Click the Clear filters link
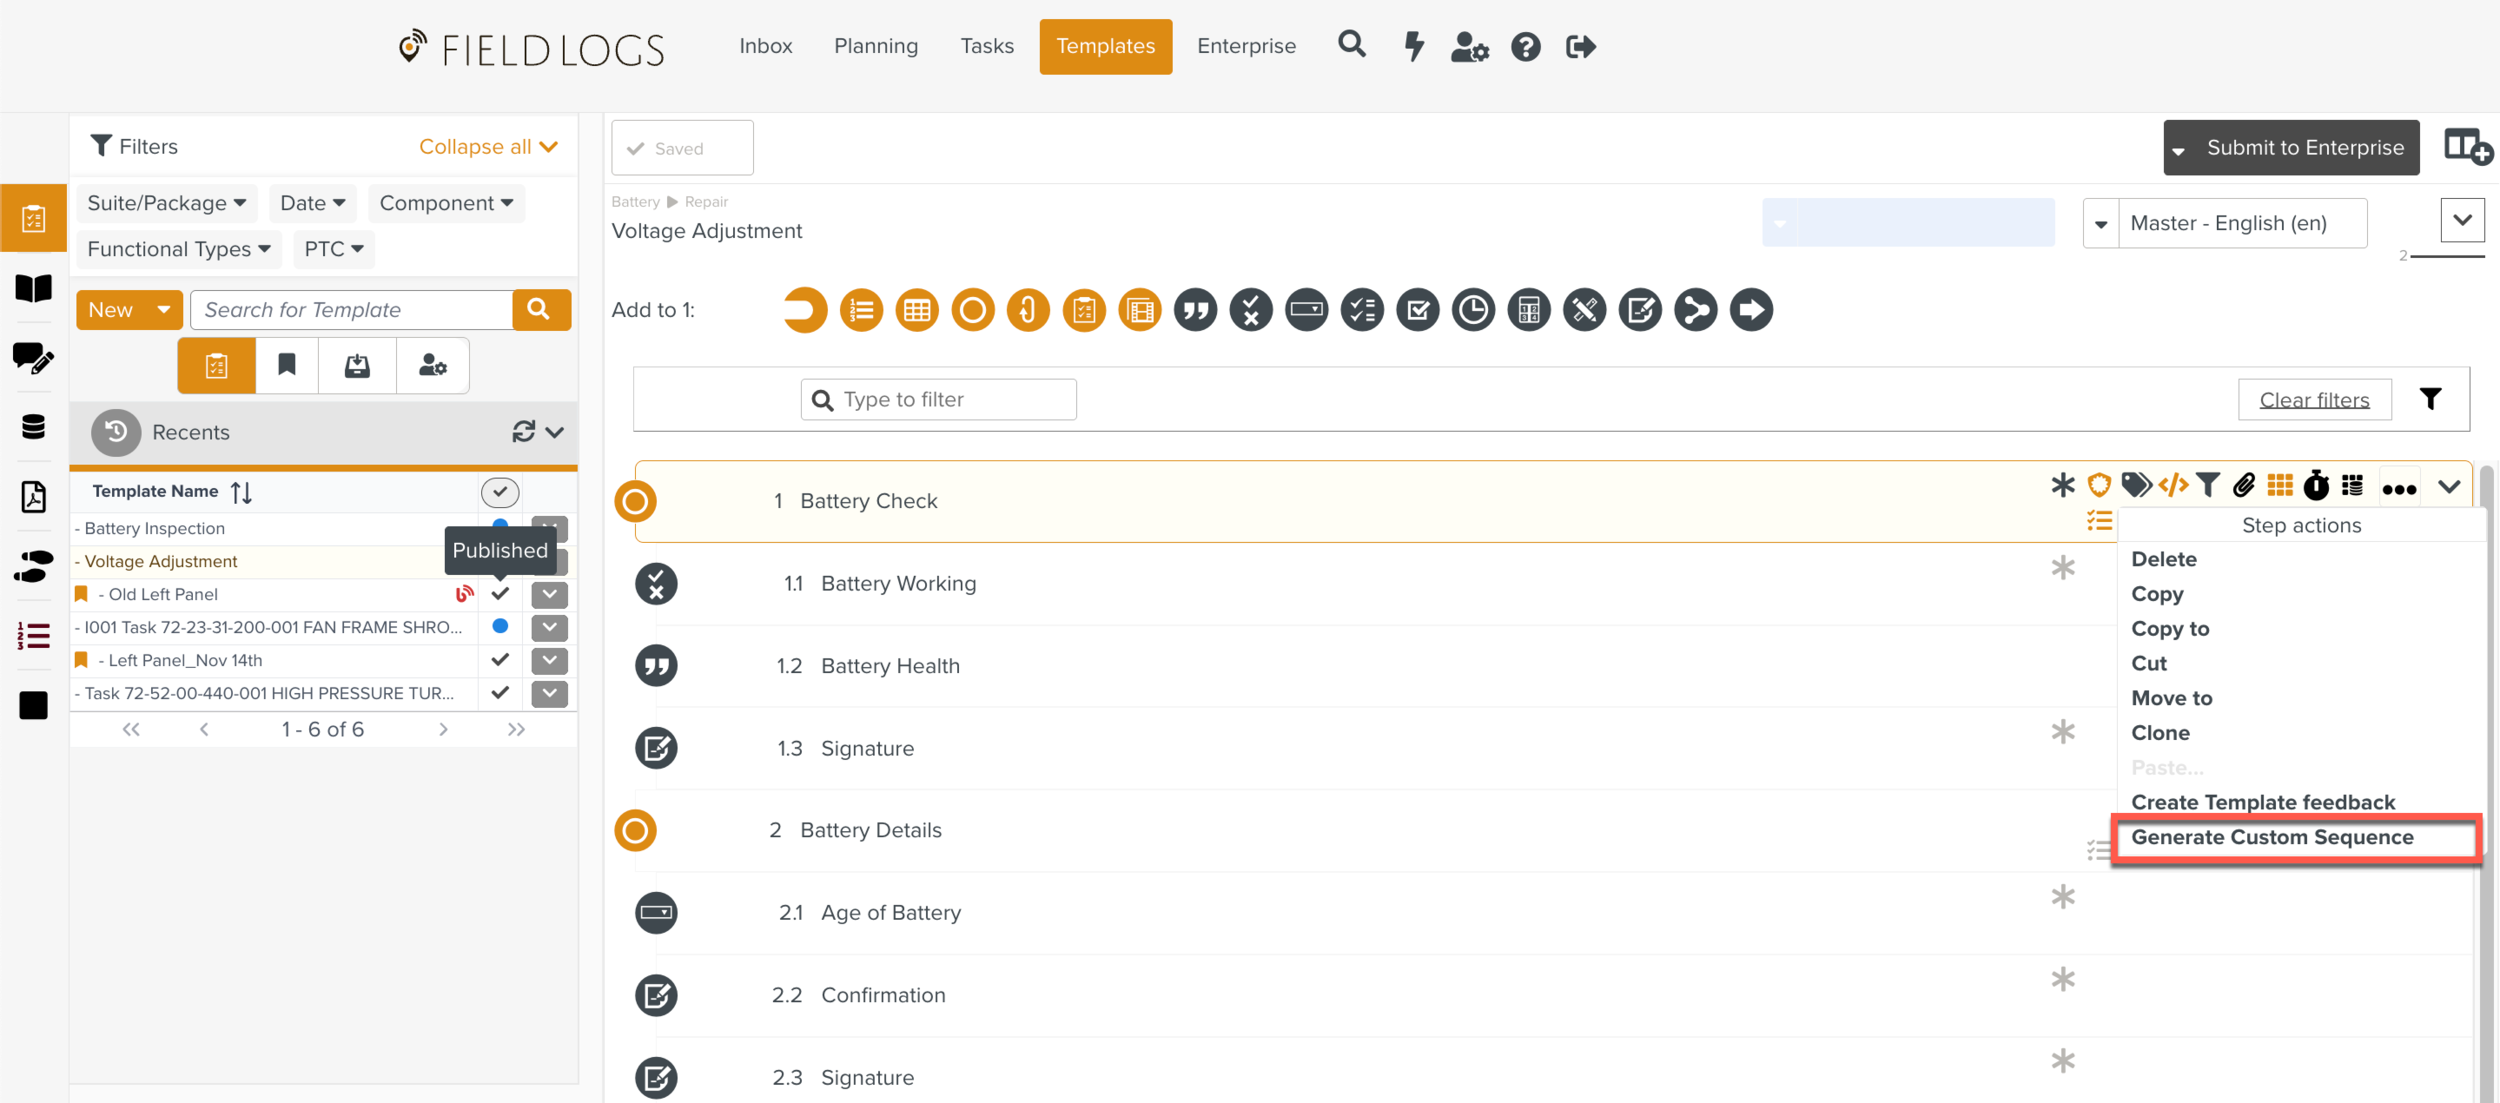 tap(2314, 400)
